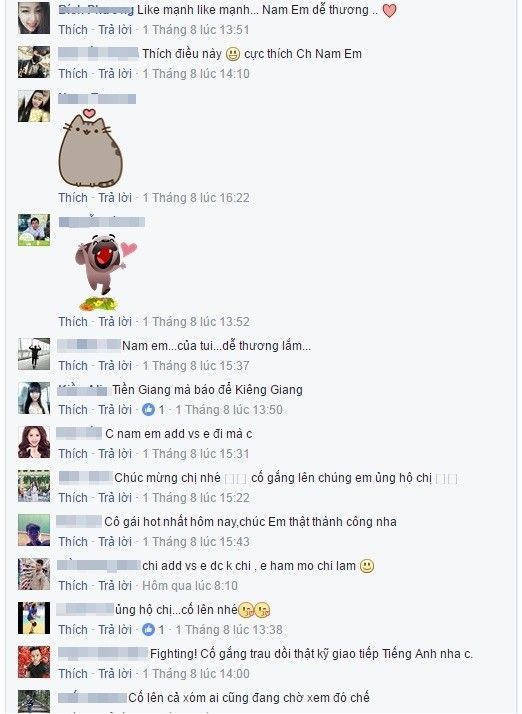This screenshot has height=714, width=522.
Task: Click kissing emojis after 'cố lên nhé'
Action: click(x=254, y=610)
